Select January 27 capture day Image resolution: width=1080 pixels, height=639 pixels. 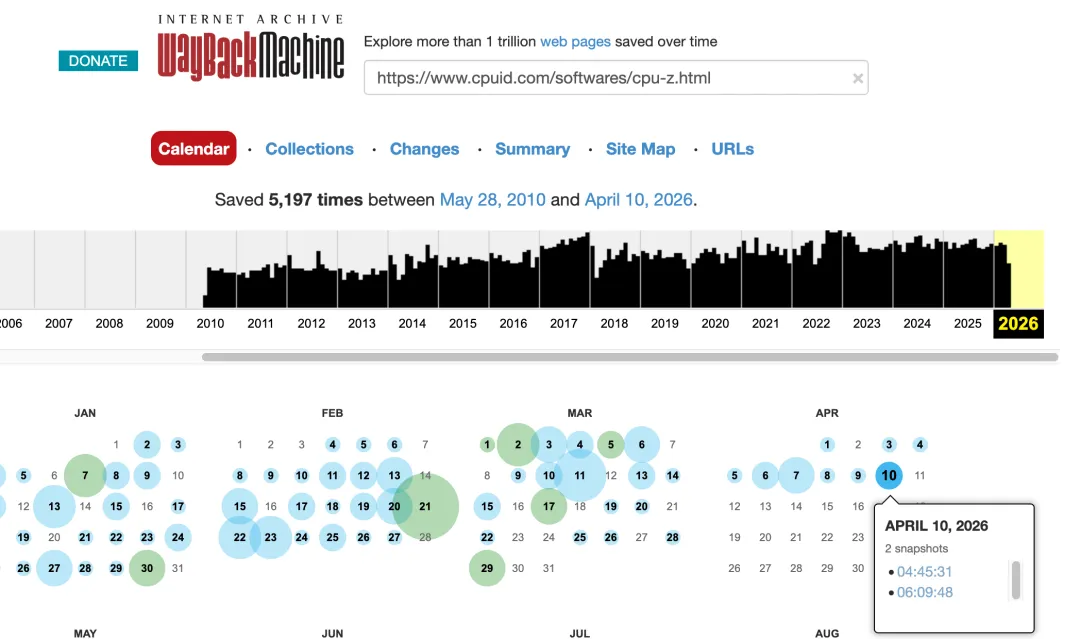click(54, 568)
